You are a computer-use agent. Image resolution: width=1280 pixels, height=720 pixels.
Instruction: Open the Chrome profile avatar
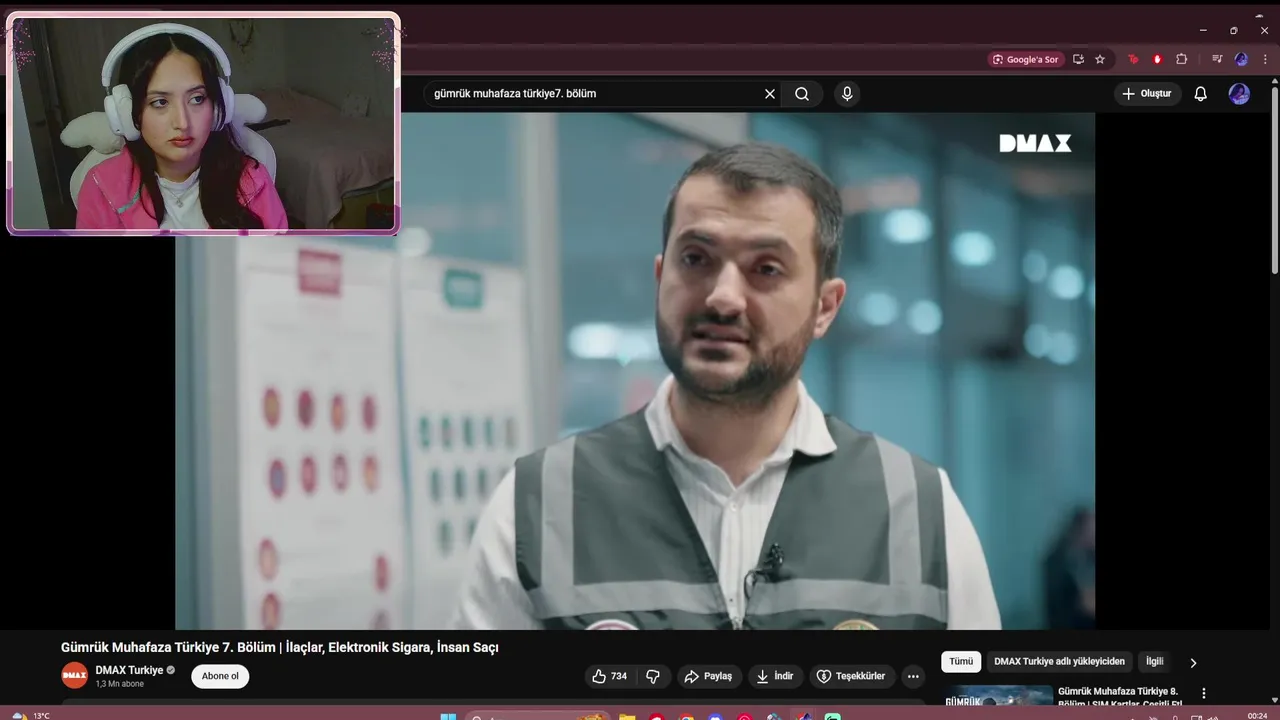[x=1241, y=59]
